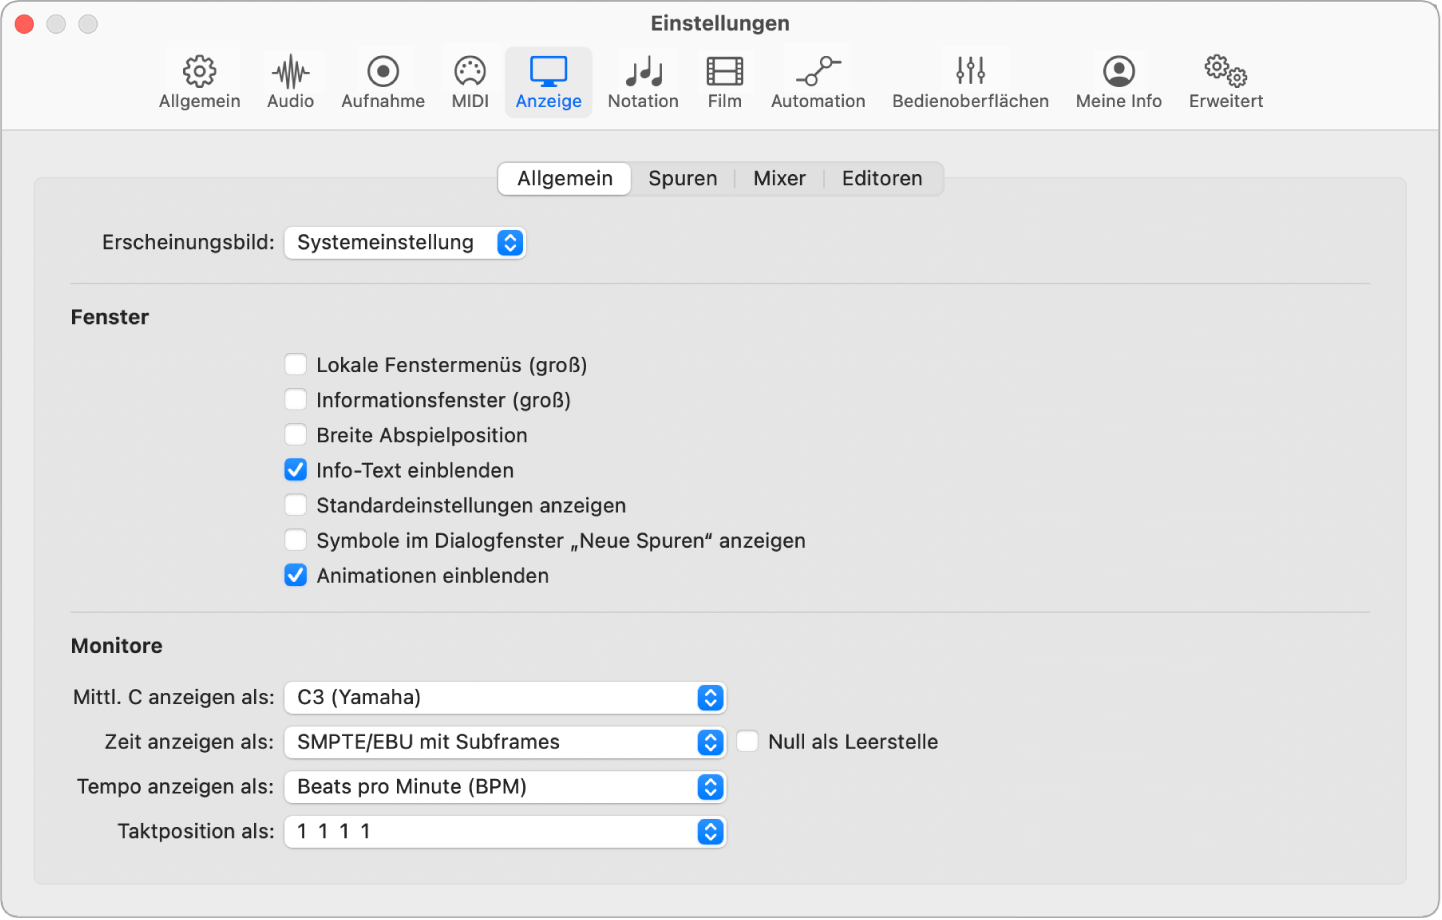Switch to the Spuren tab
The image size is (1442, 920).
tap(683, 179)
